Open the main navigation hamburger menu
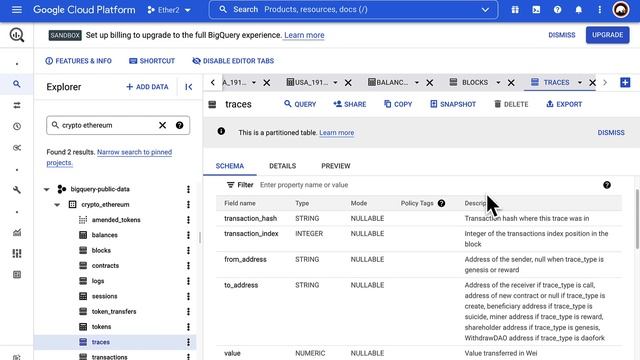 coord(17,9)
